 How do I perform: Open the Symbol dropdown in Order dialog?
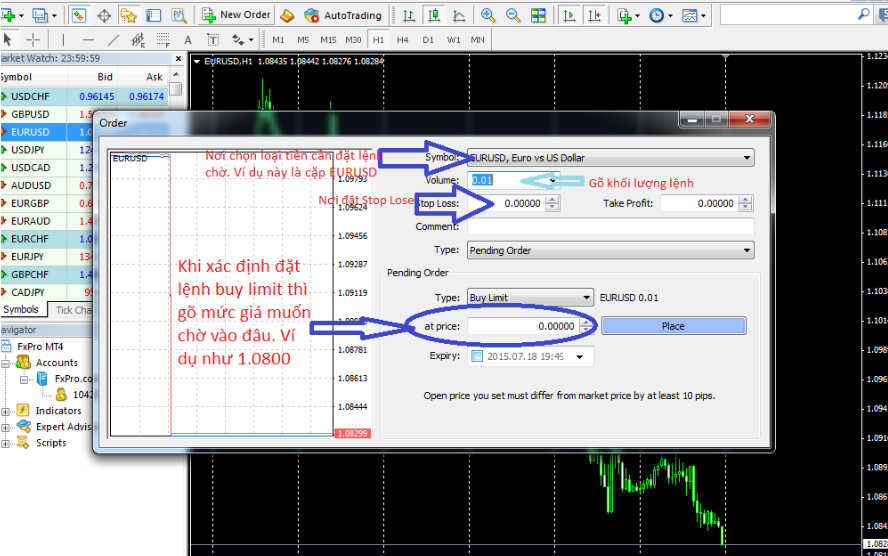pyautogui.click(x=746, y=158)
